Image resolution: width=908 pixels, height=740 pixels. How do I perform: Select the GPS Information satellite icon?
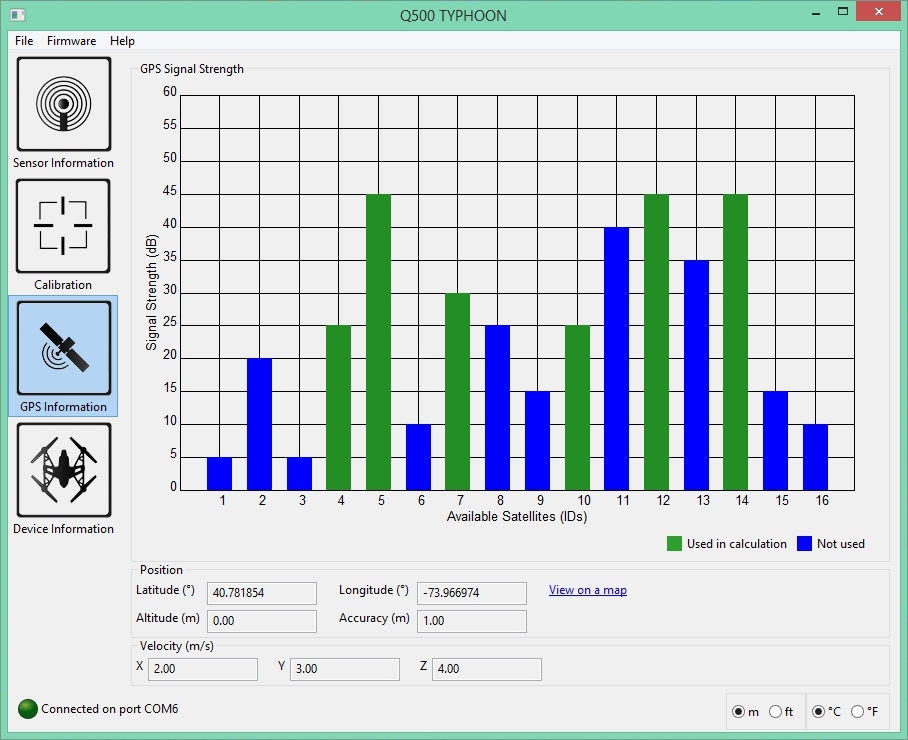(x=64, y=348)
